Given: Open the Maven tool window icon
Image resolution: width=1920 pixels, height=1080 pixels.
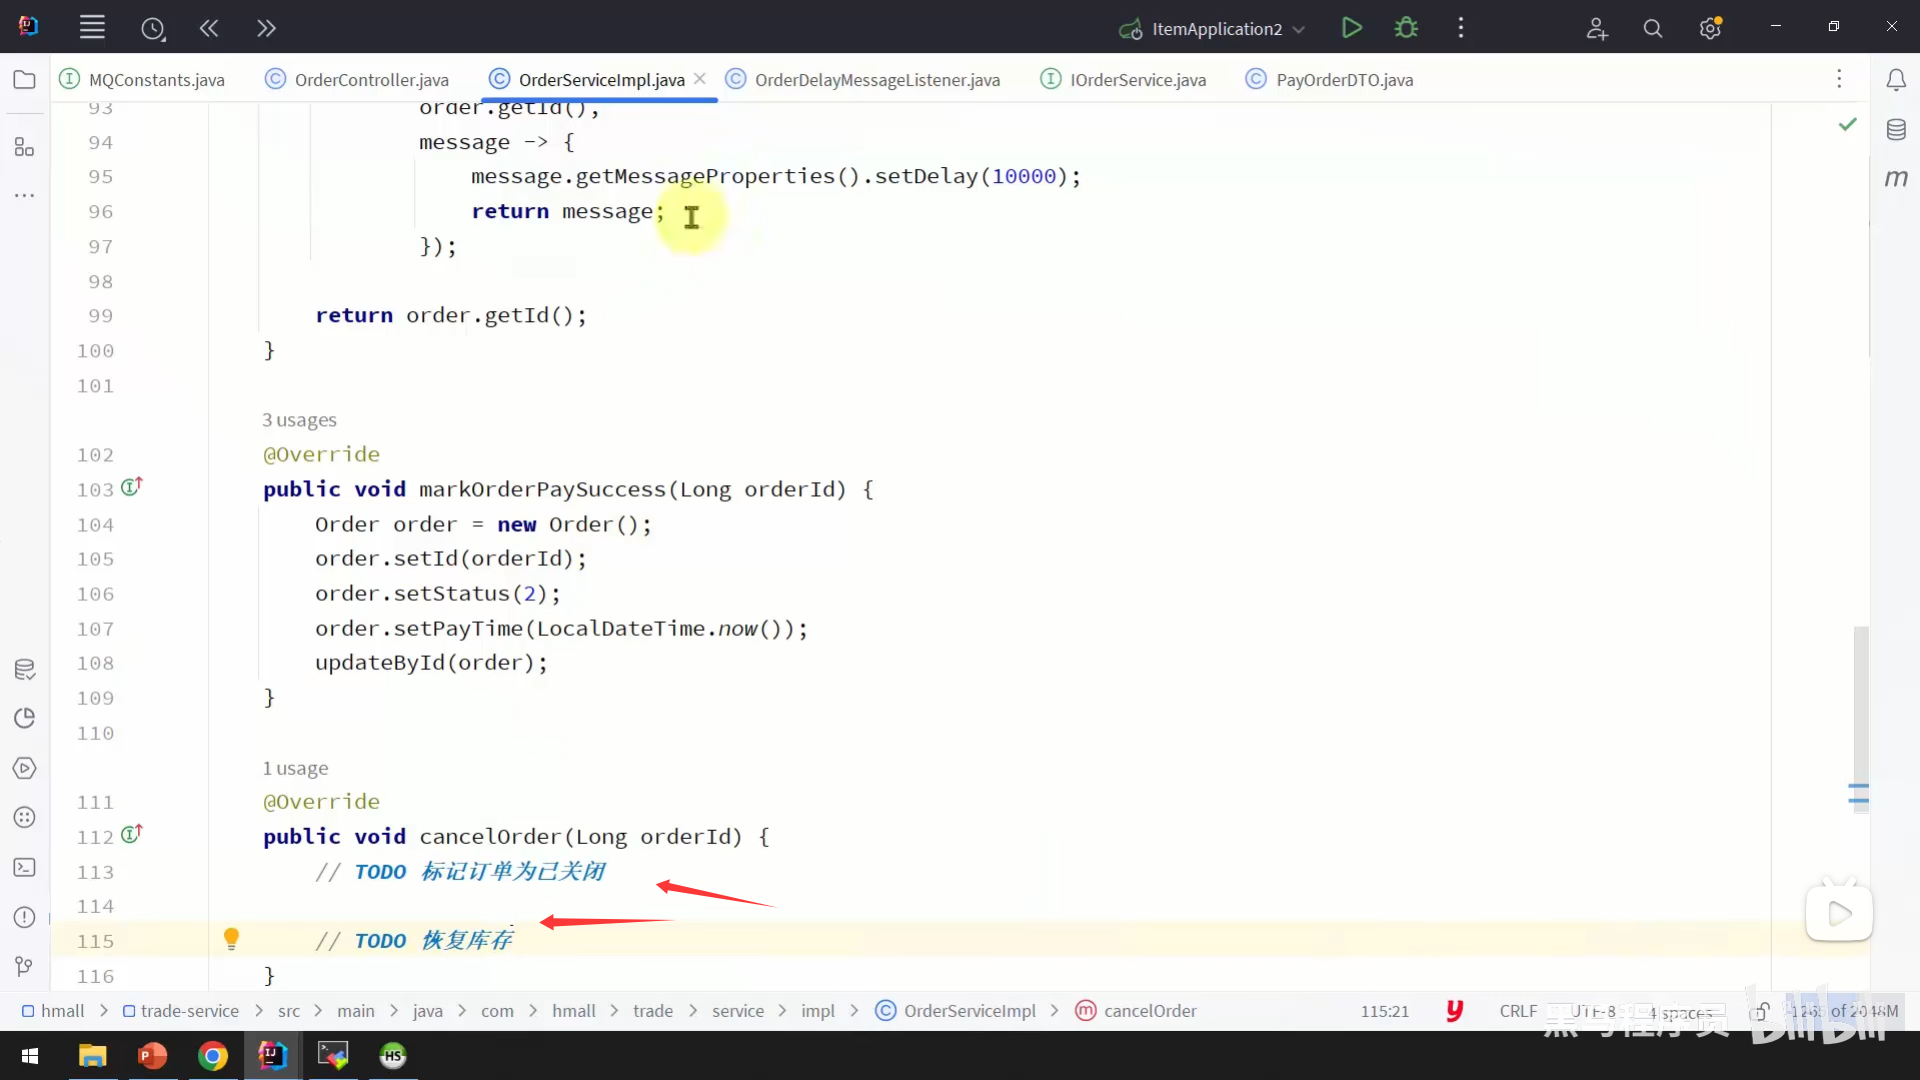Looking at the screenshot, I should point(1896,178).
